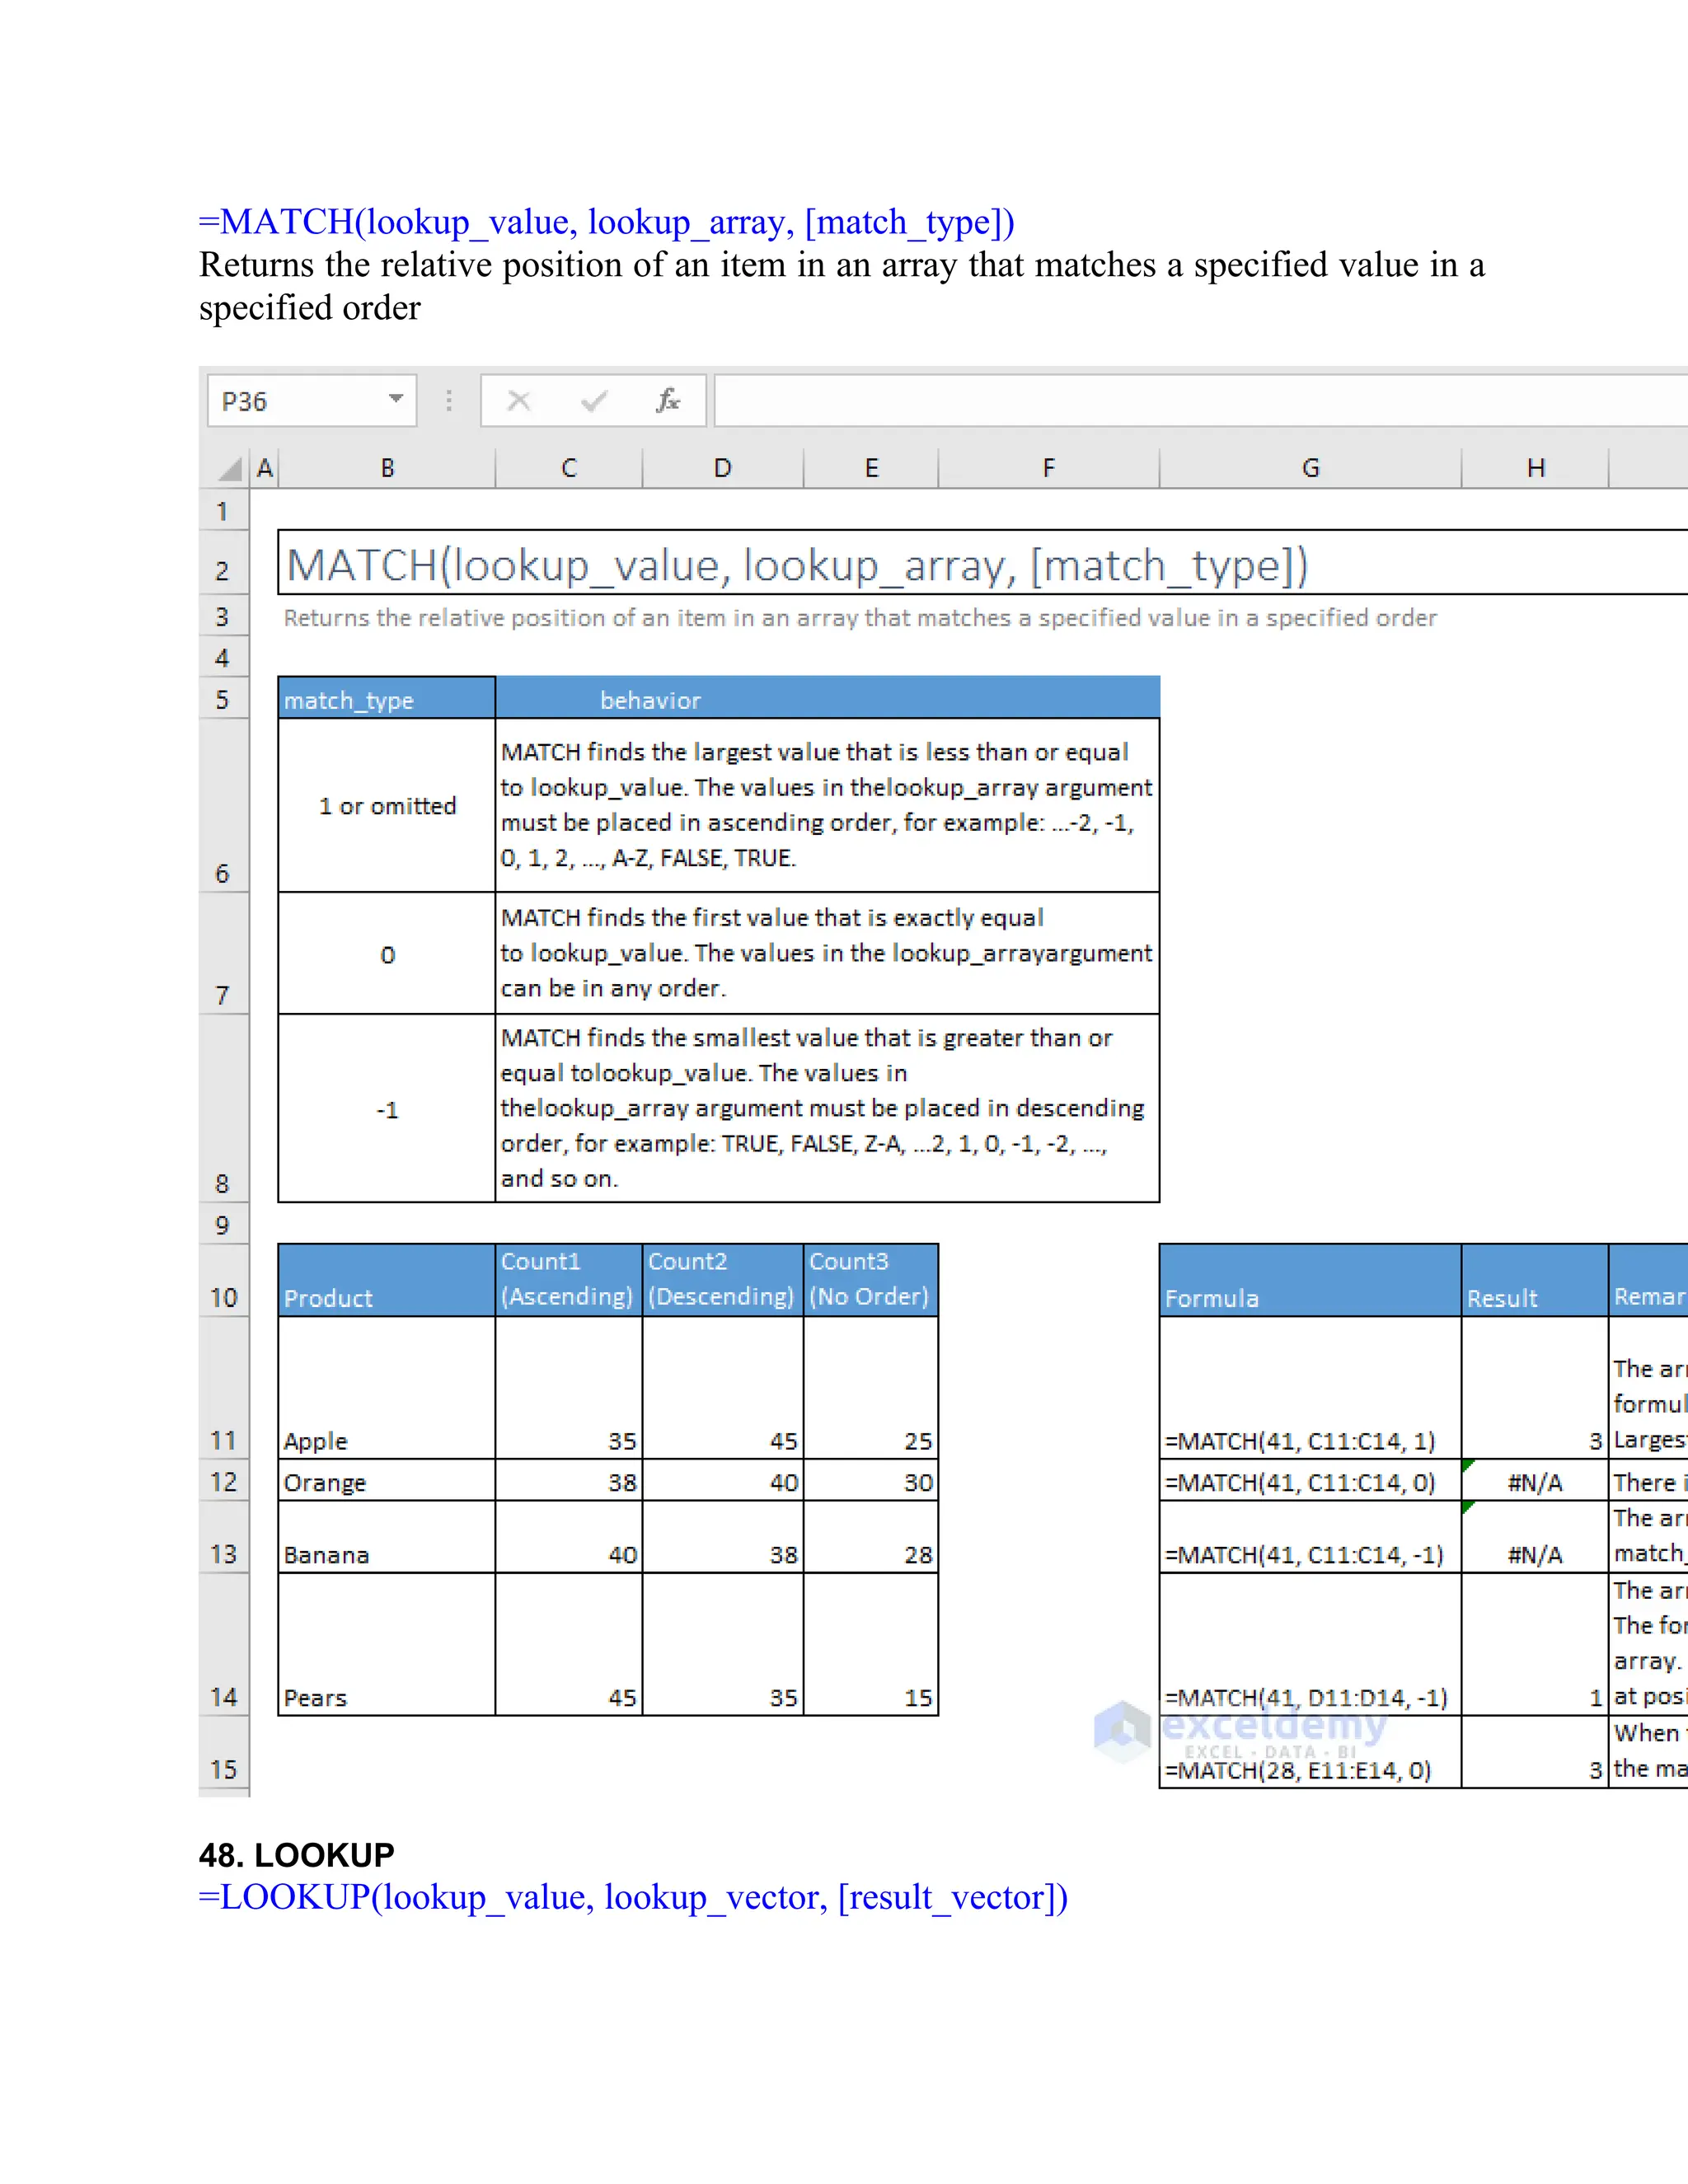Click the 'Apple' cell
This screenshot has height=2184, width=1688.
387,1388
